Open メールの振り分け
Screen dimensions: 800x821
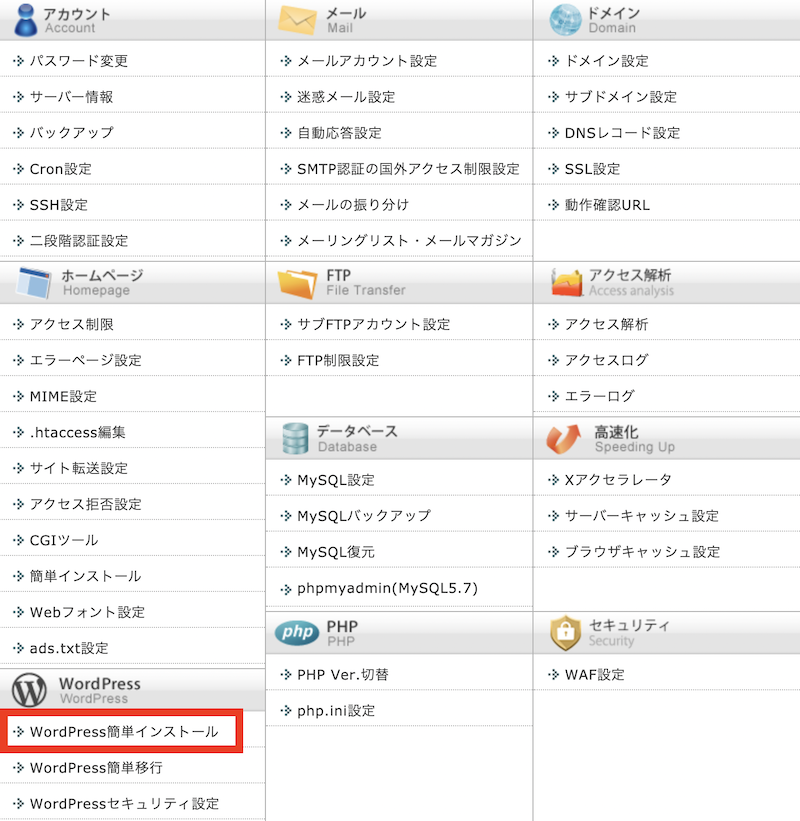click(353, 205)
